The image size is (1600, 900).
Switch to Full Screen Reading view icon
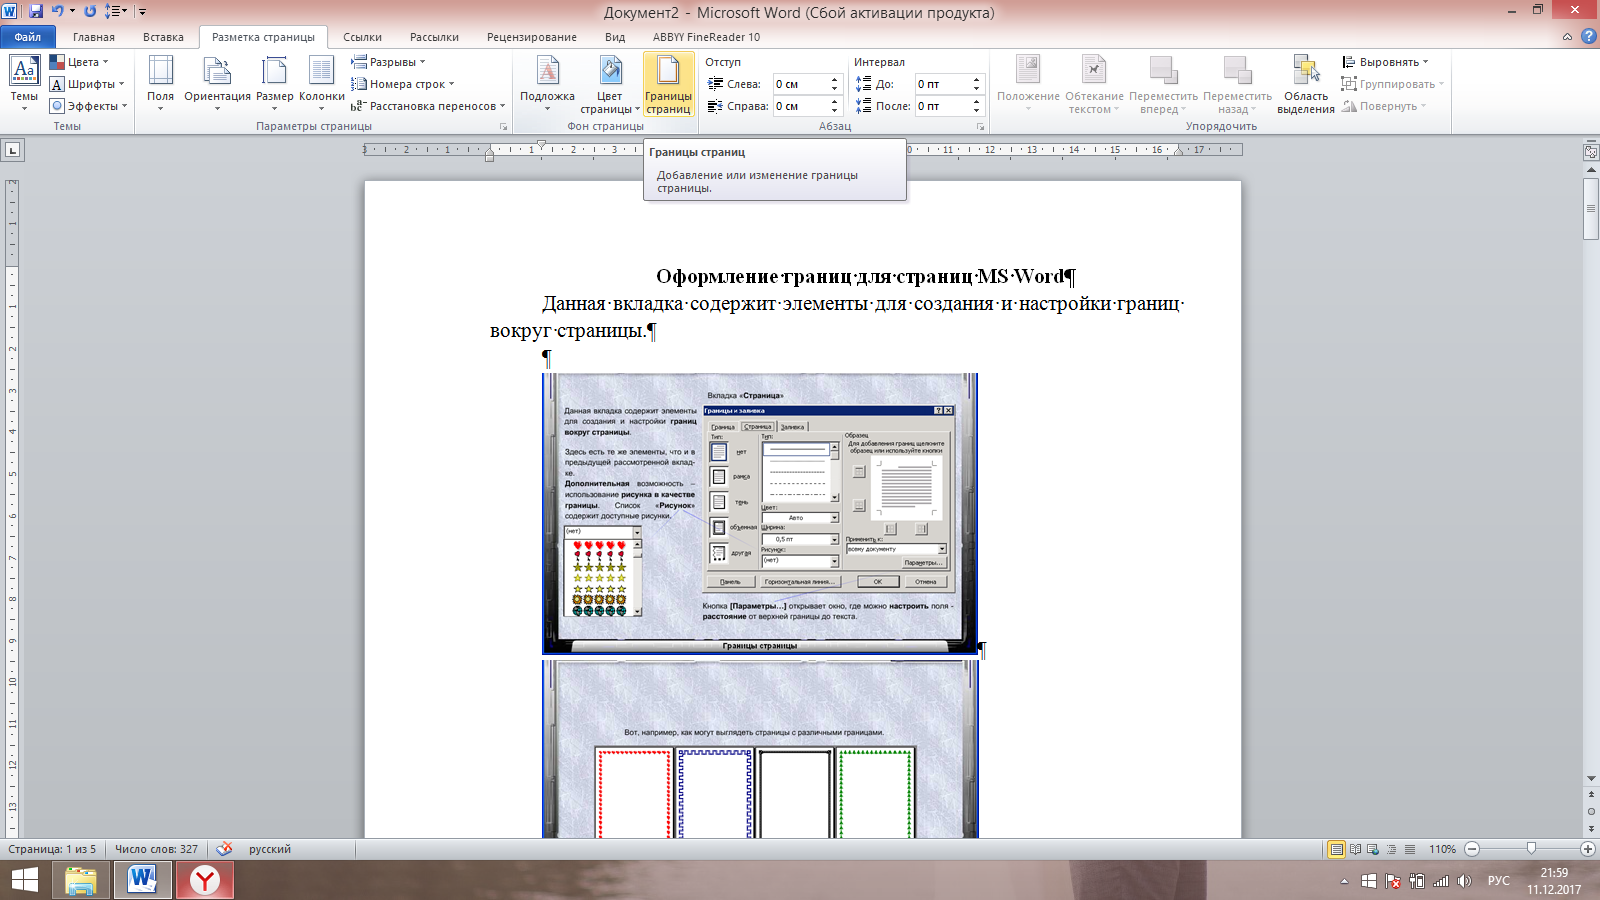point(1355,849)
